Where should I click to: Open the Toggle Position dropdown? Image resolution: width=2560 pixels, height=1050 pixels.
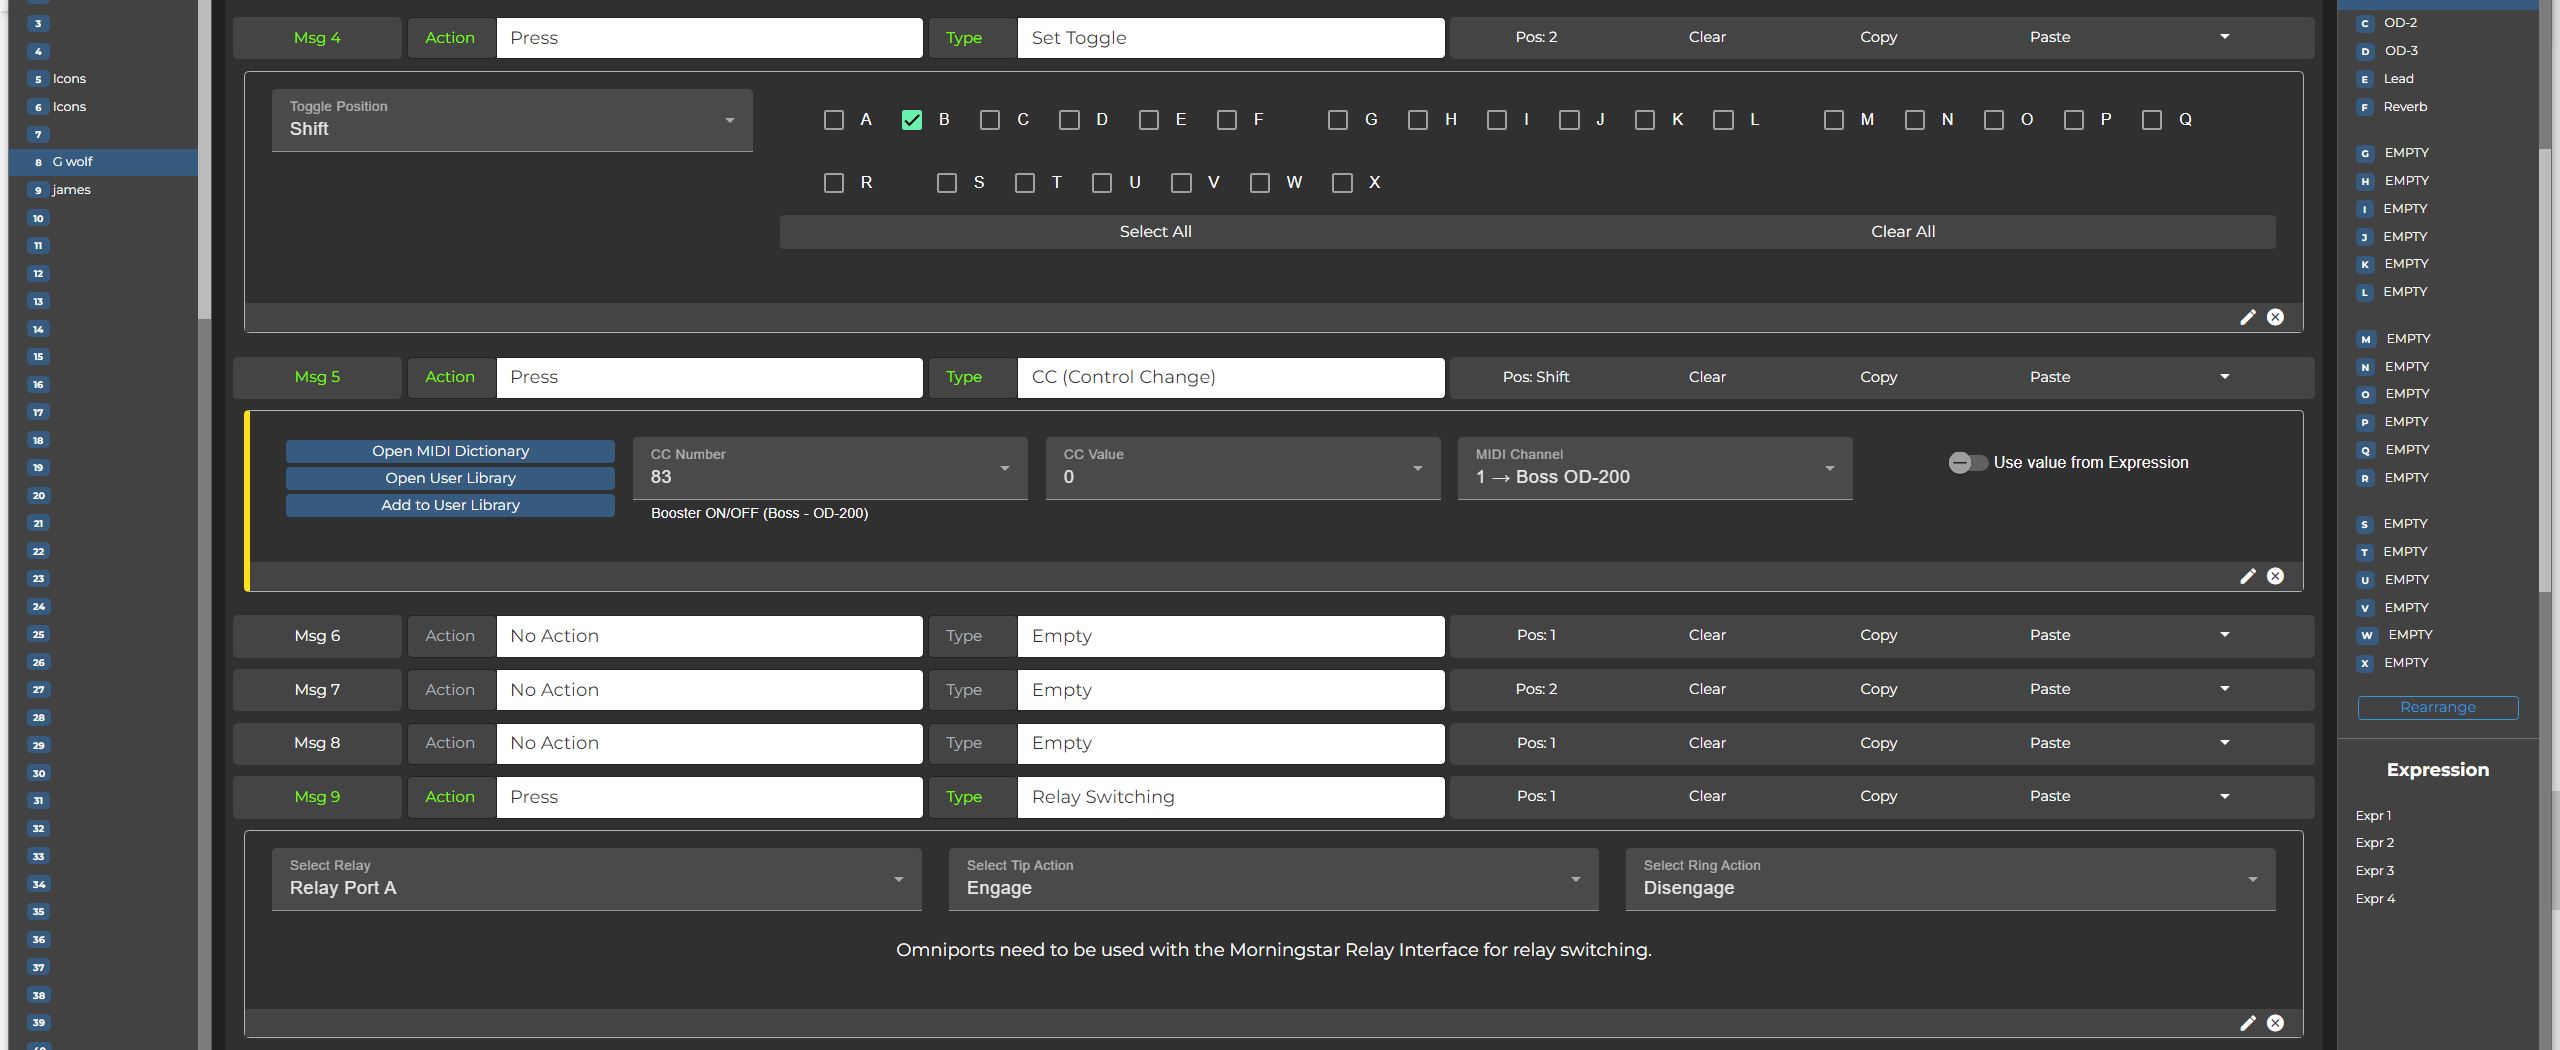point(511,120)
